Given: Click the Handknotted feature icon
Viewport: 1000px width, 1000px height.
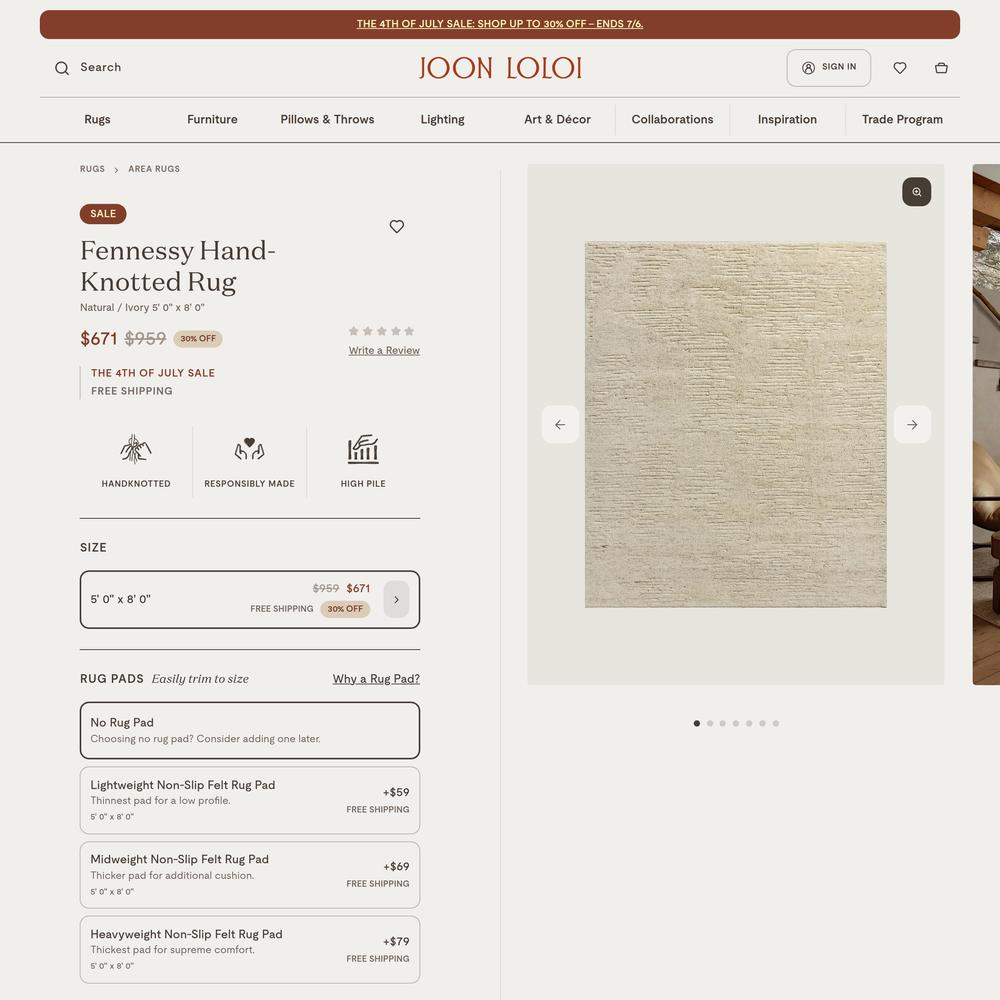Looking at the screenshot, I should click(x=136, y=449).
